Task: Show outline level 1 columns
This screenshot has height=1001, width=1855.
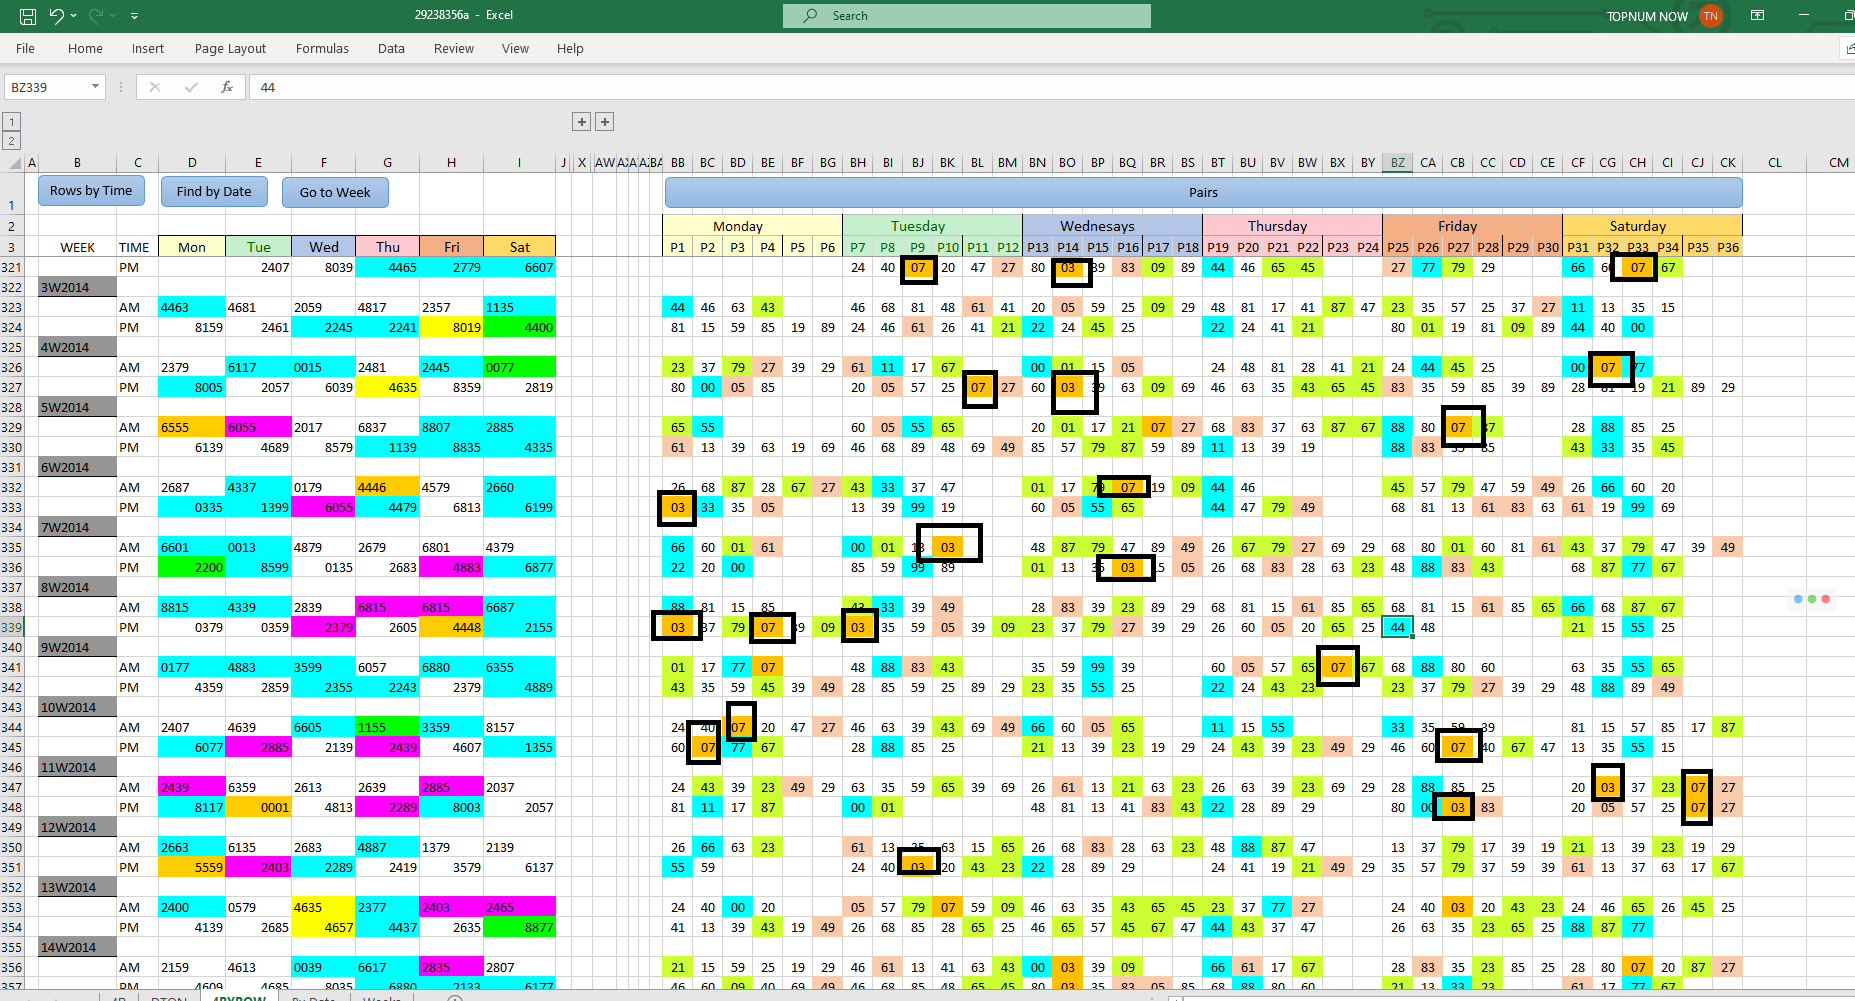Action: (11, 122)
